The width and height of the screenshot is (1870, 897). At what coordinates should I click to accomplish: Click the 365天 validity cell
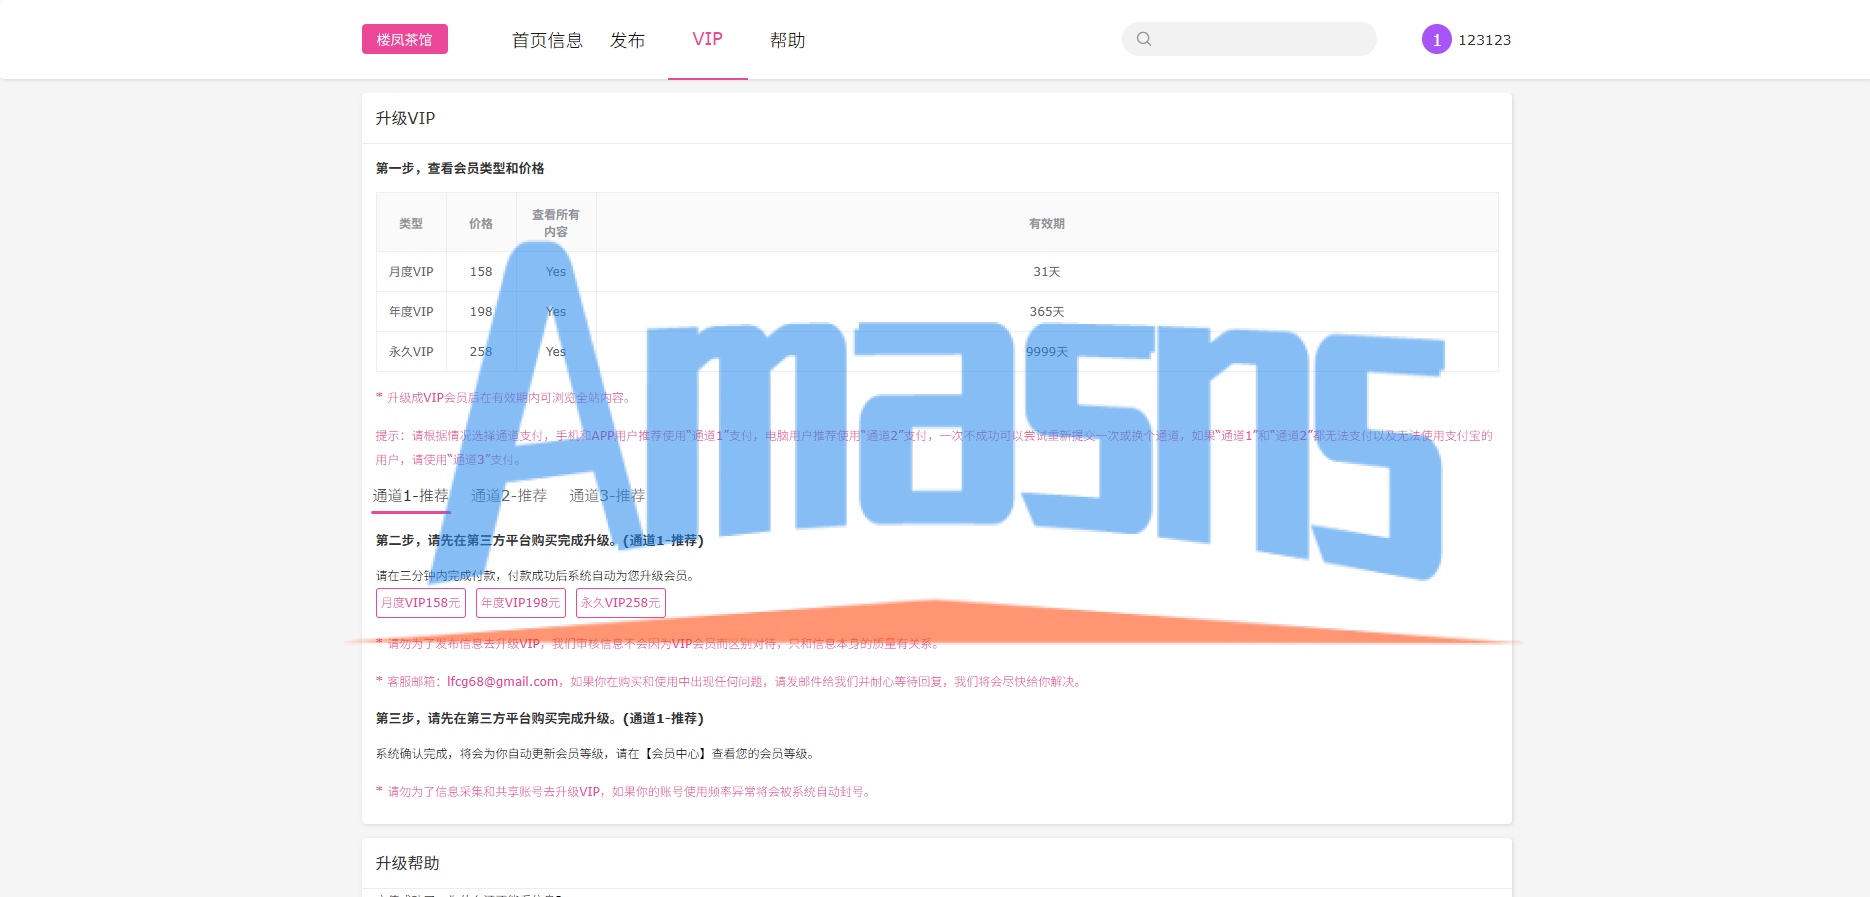(x=1047, y=312)
